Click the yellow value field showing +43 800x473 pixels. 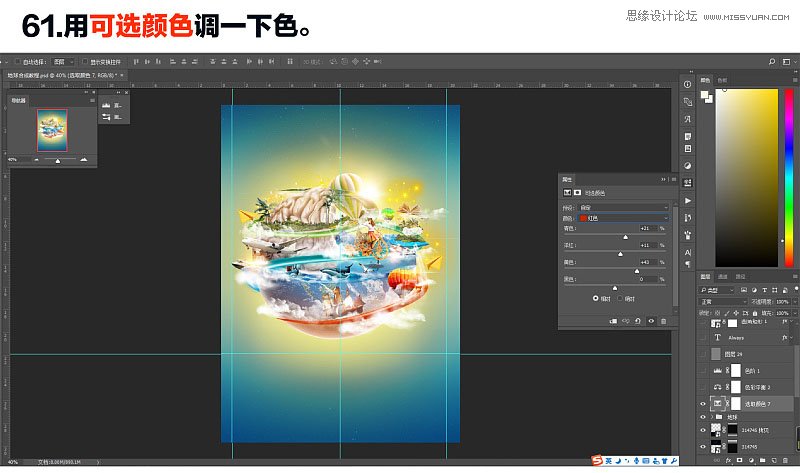tap(646, 262)
